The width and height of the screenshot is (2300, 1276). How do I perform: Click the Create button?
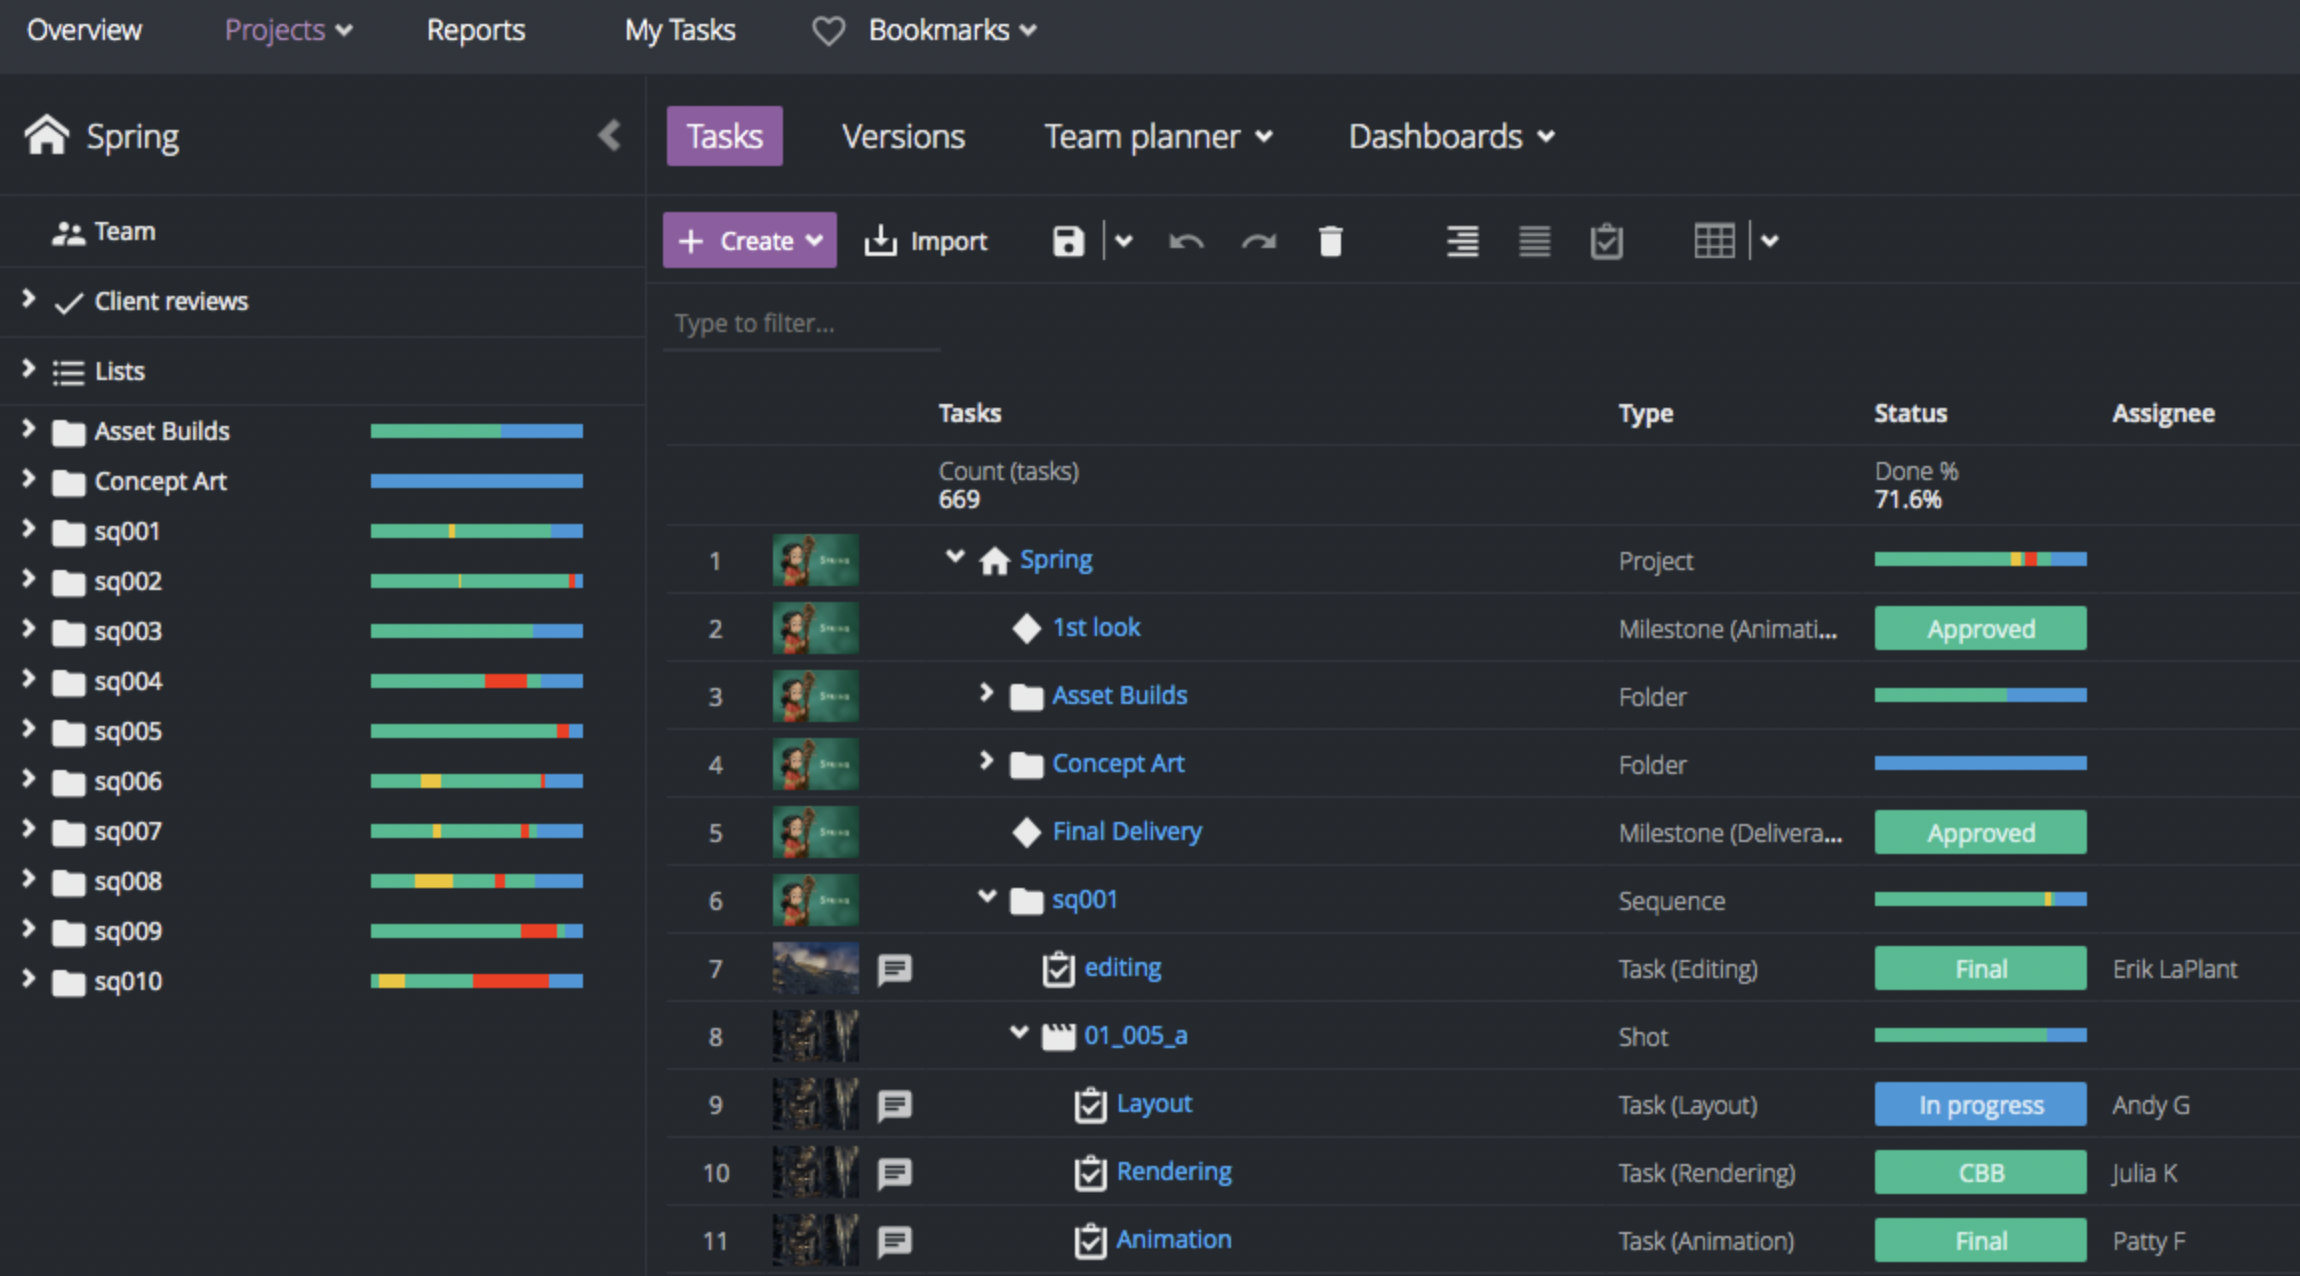(x=749, y=240)
